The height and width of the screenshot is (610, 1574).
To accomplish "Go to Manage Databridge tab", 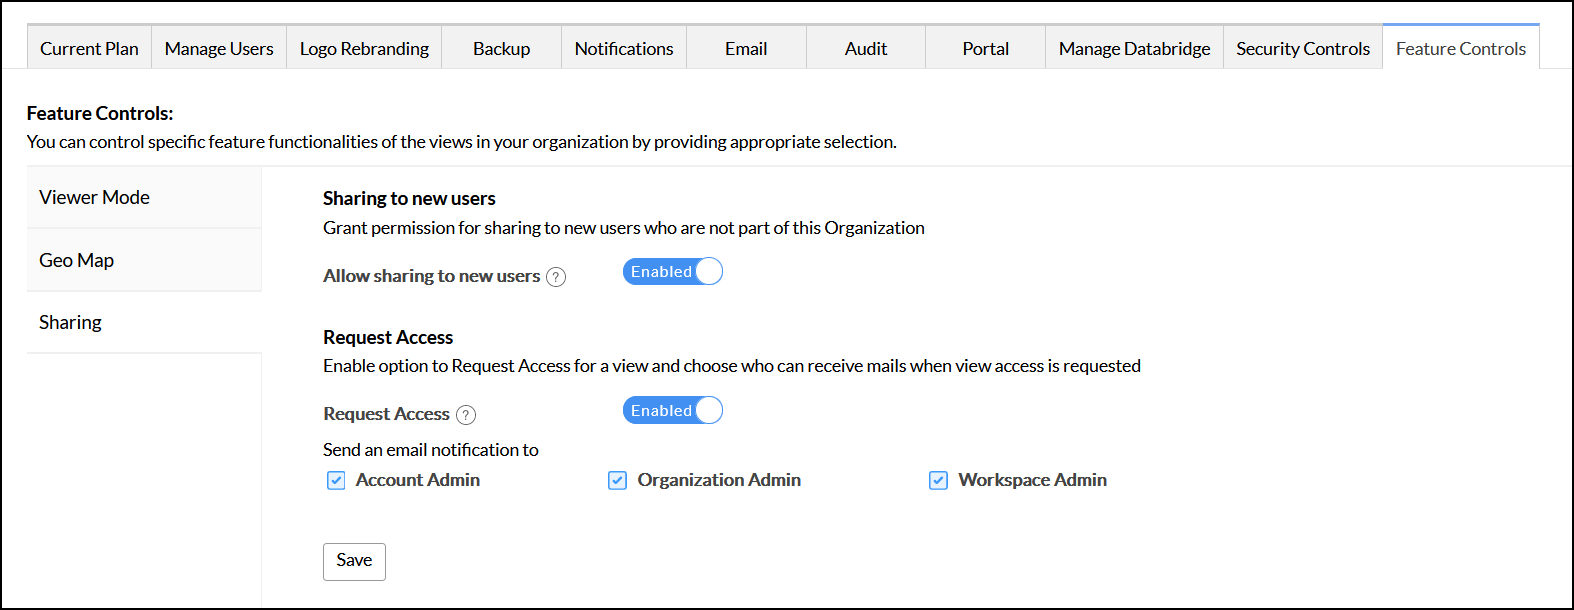I will pos(1134,49).
